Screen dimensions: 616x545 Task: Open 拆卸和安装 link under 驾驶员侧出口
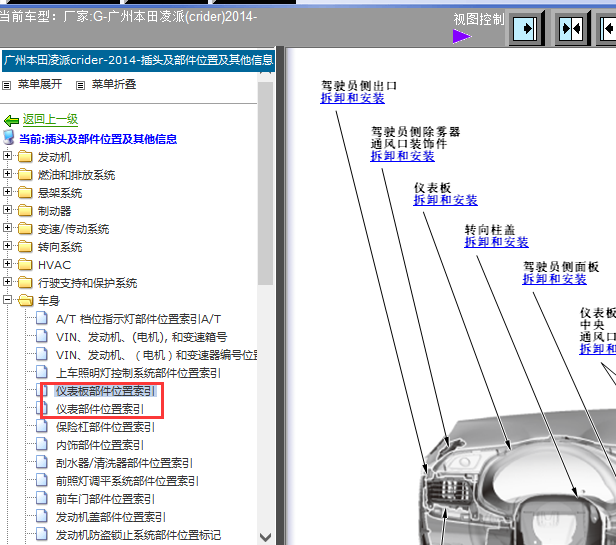(352, 98)
